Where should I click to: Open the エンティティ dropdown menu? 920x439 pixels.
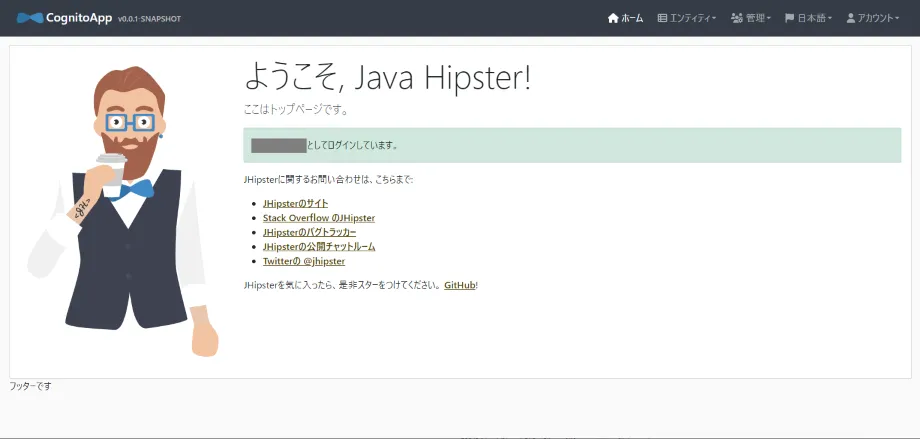(686, 18)
